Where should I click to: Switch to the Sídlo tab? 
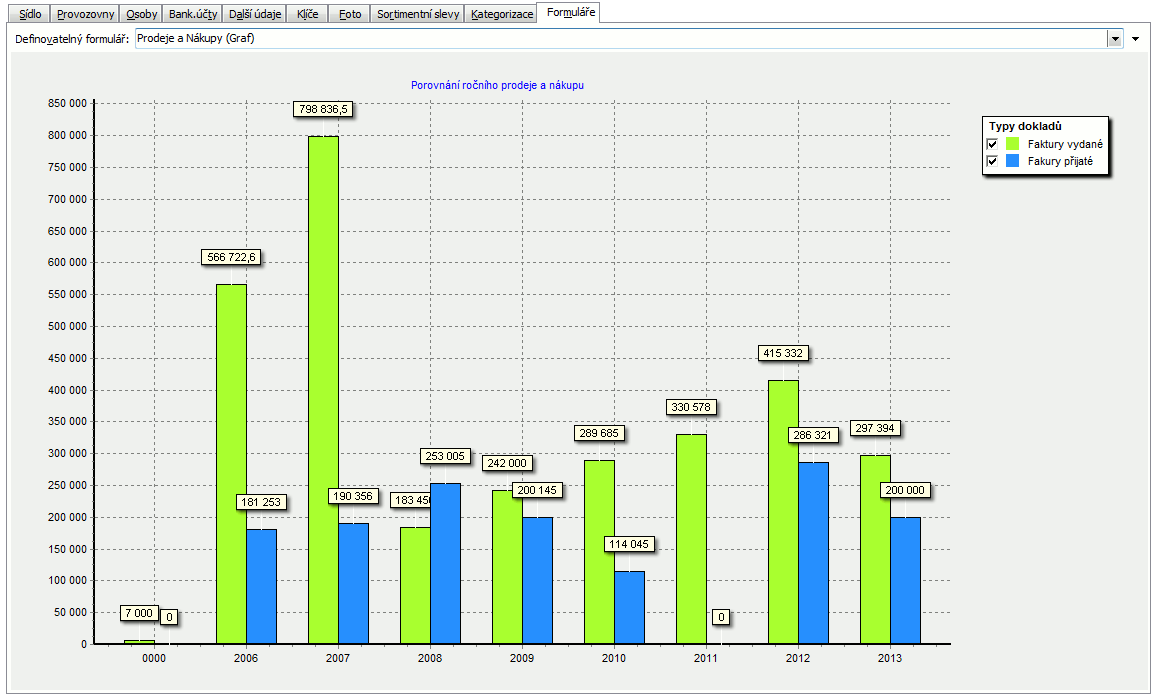point(30,15)
